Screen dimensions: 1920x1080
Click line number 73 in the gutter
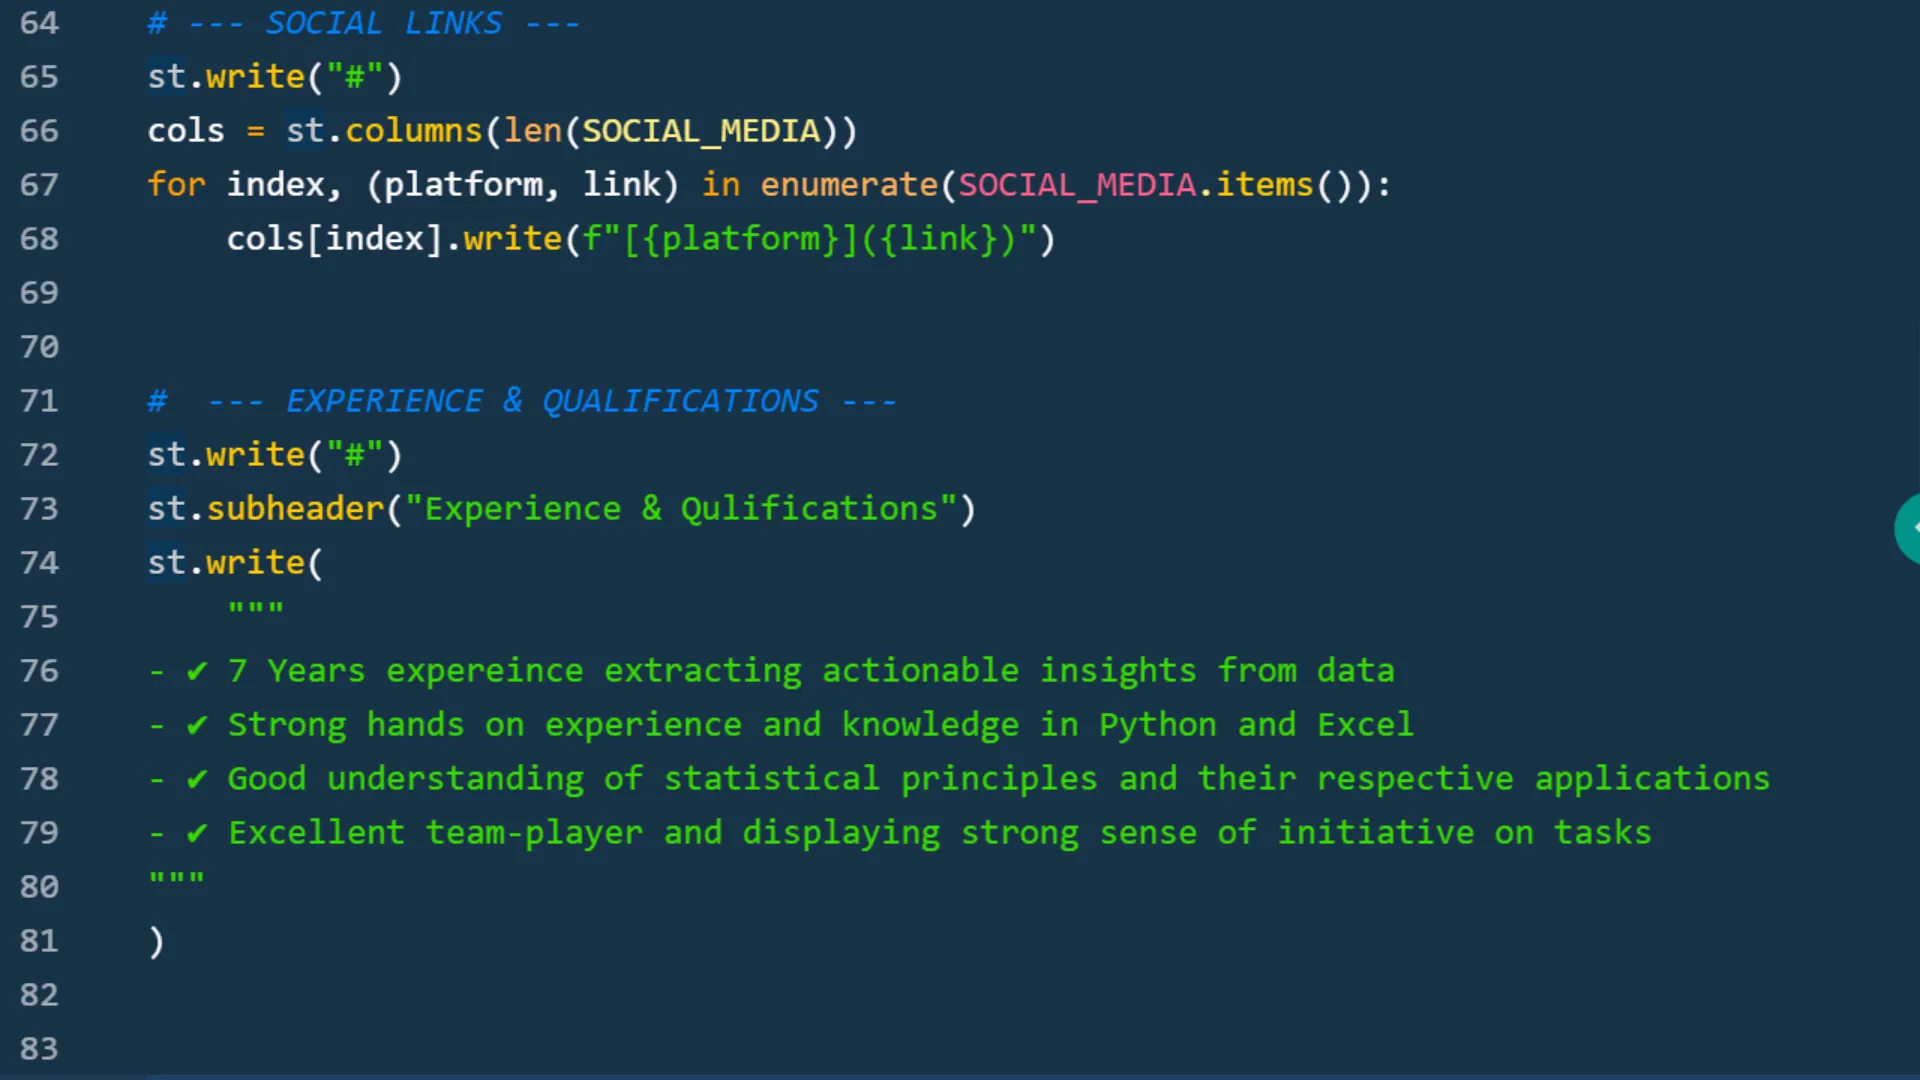point(39,509)
